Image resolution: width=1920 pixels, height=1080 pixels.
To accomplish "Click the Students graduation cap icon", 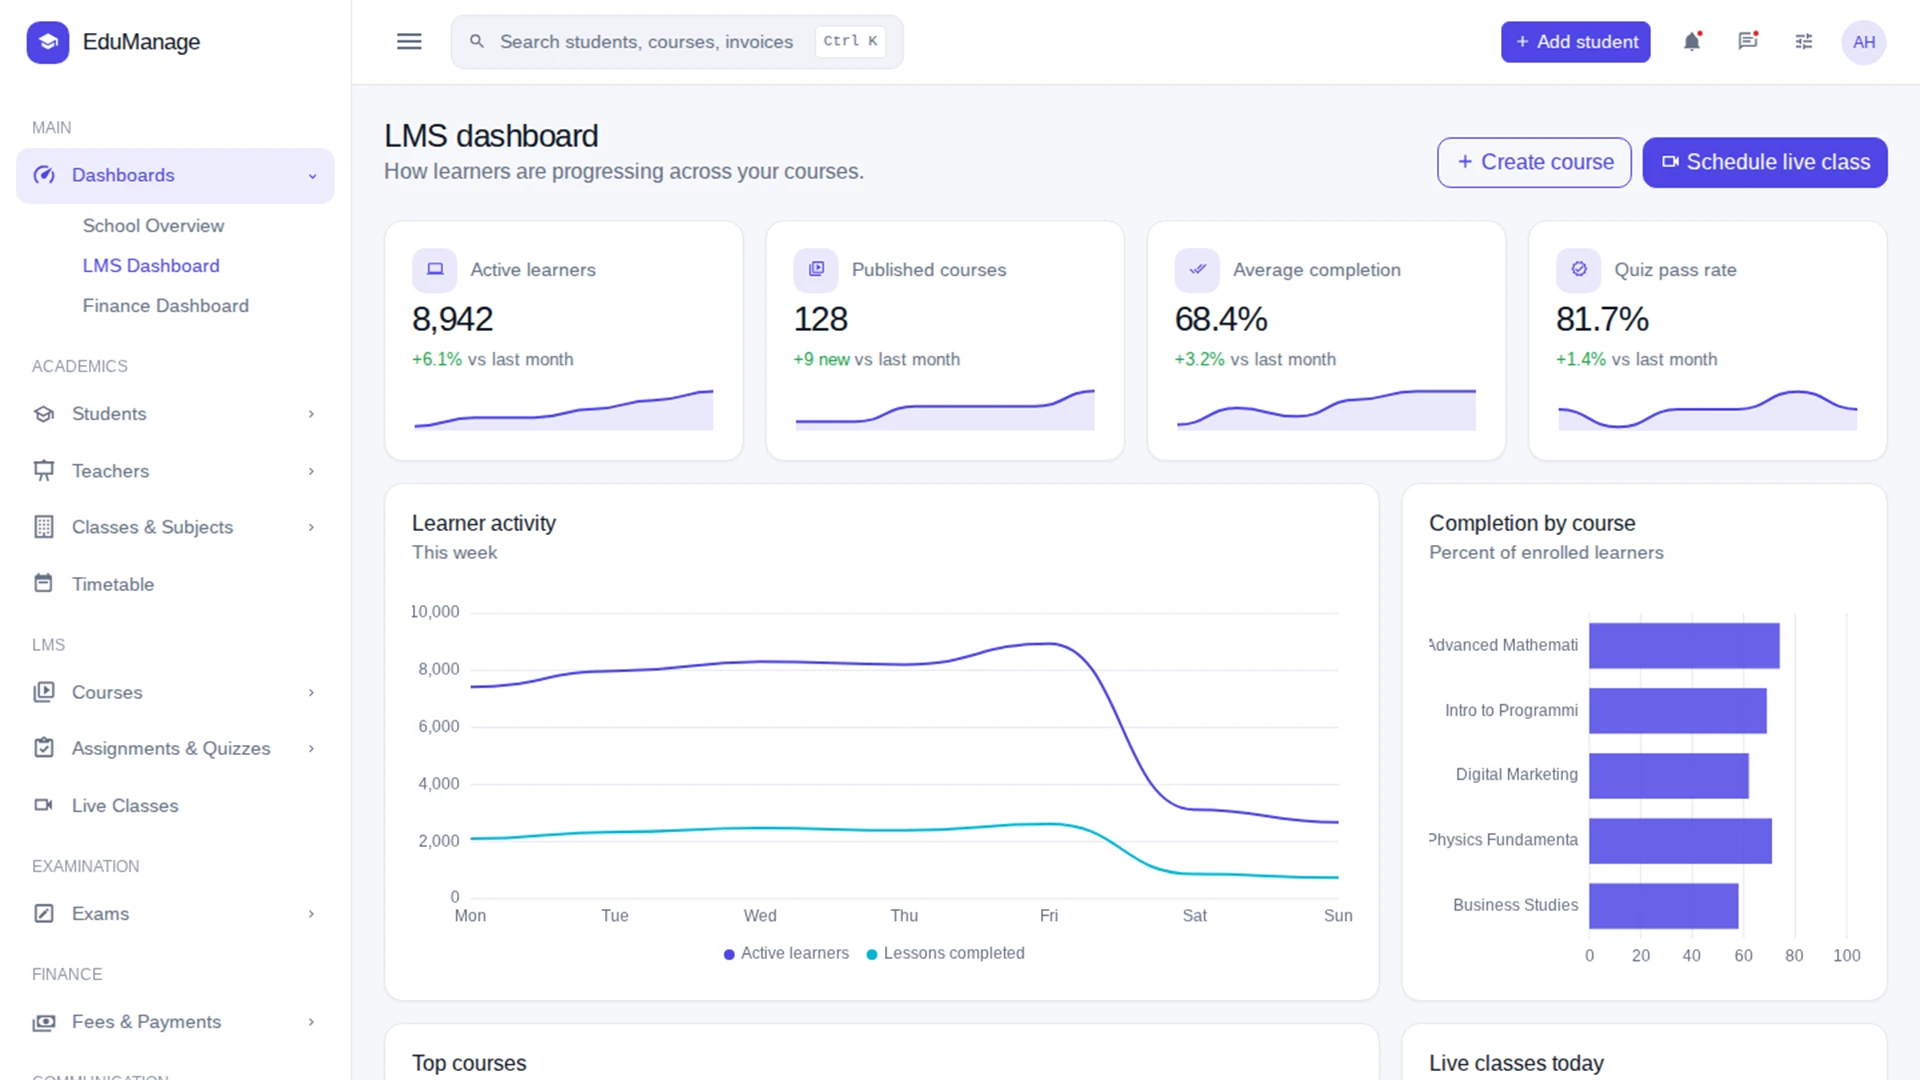I will (x=44, y=414).
